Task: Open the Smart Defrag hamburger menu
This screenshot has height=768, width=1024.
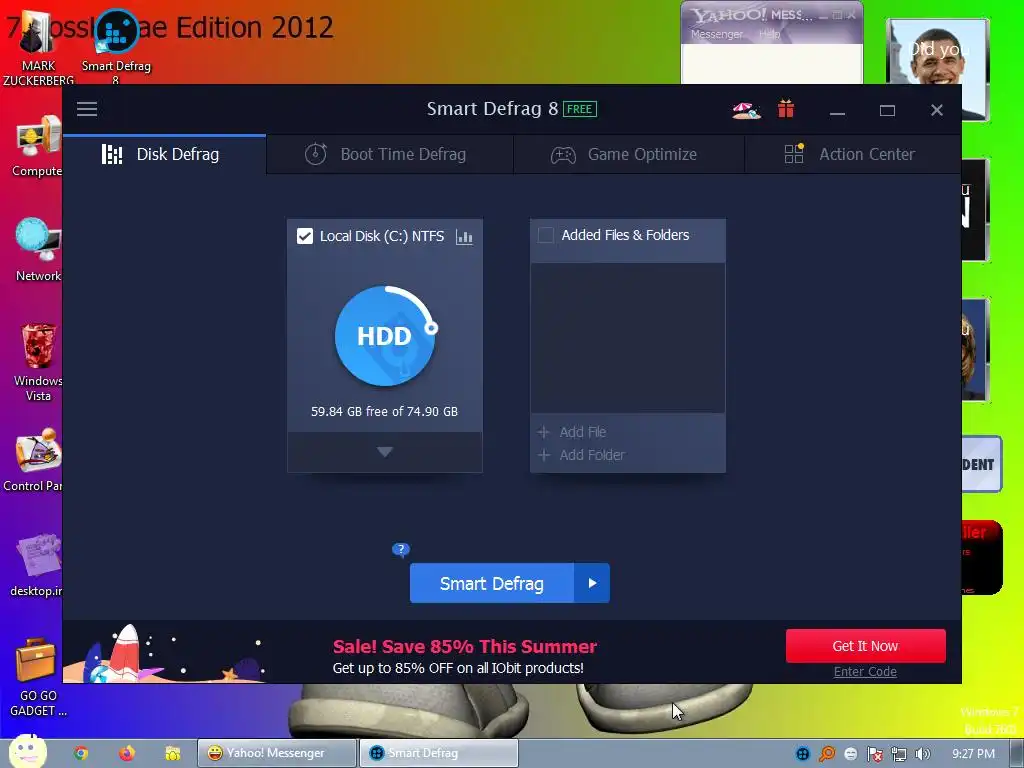Action: point(87,109)
